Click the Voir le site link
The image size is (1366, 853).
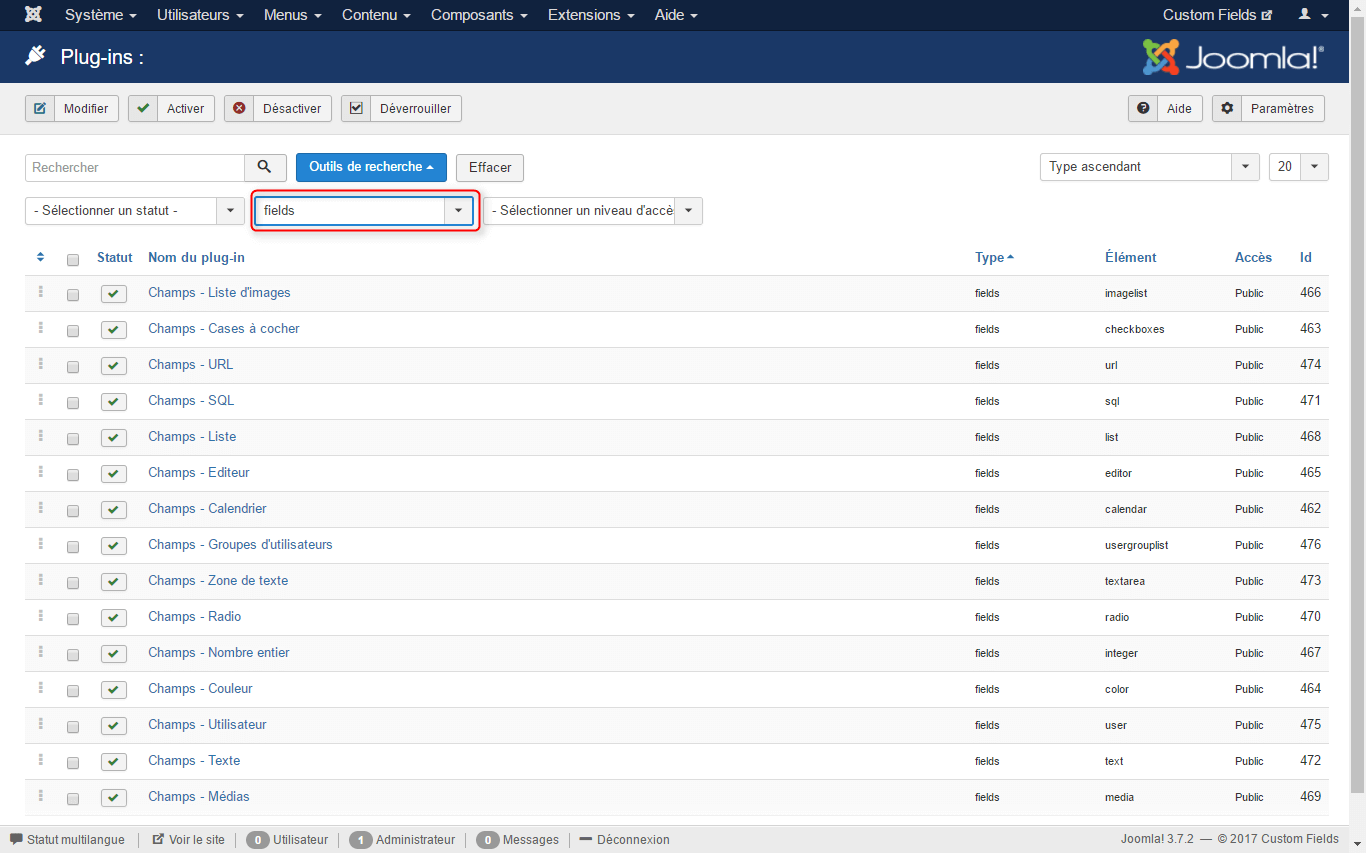click(188, 840)
